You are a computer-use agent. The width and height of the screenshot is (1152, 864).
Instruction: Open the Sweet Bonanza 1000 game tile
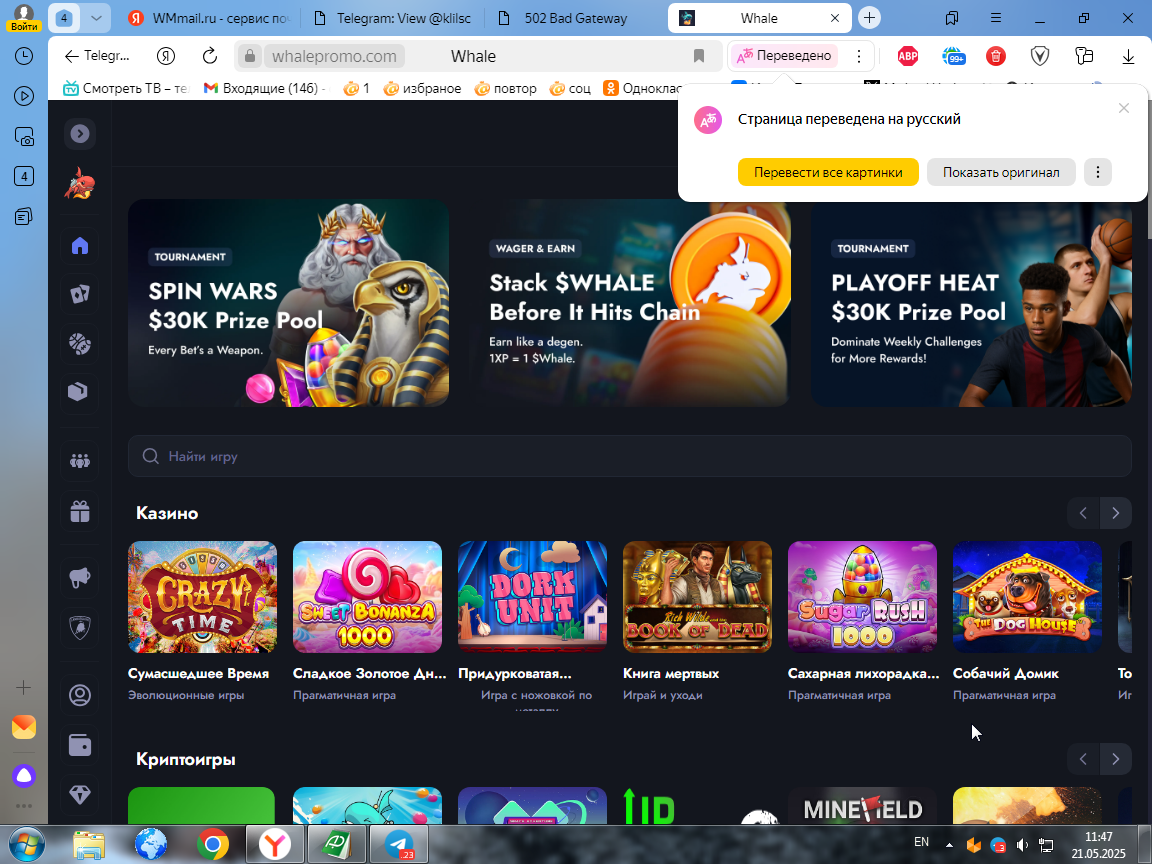367,597
